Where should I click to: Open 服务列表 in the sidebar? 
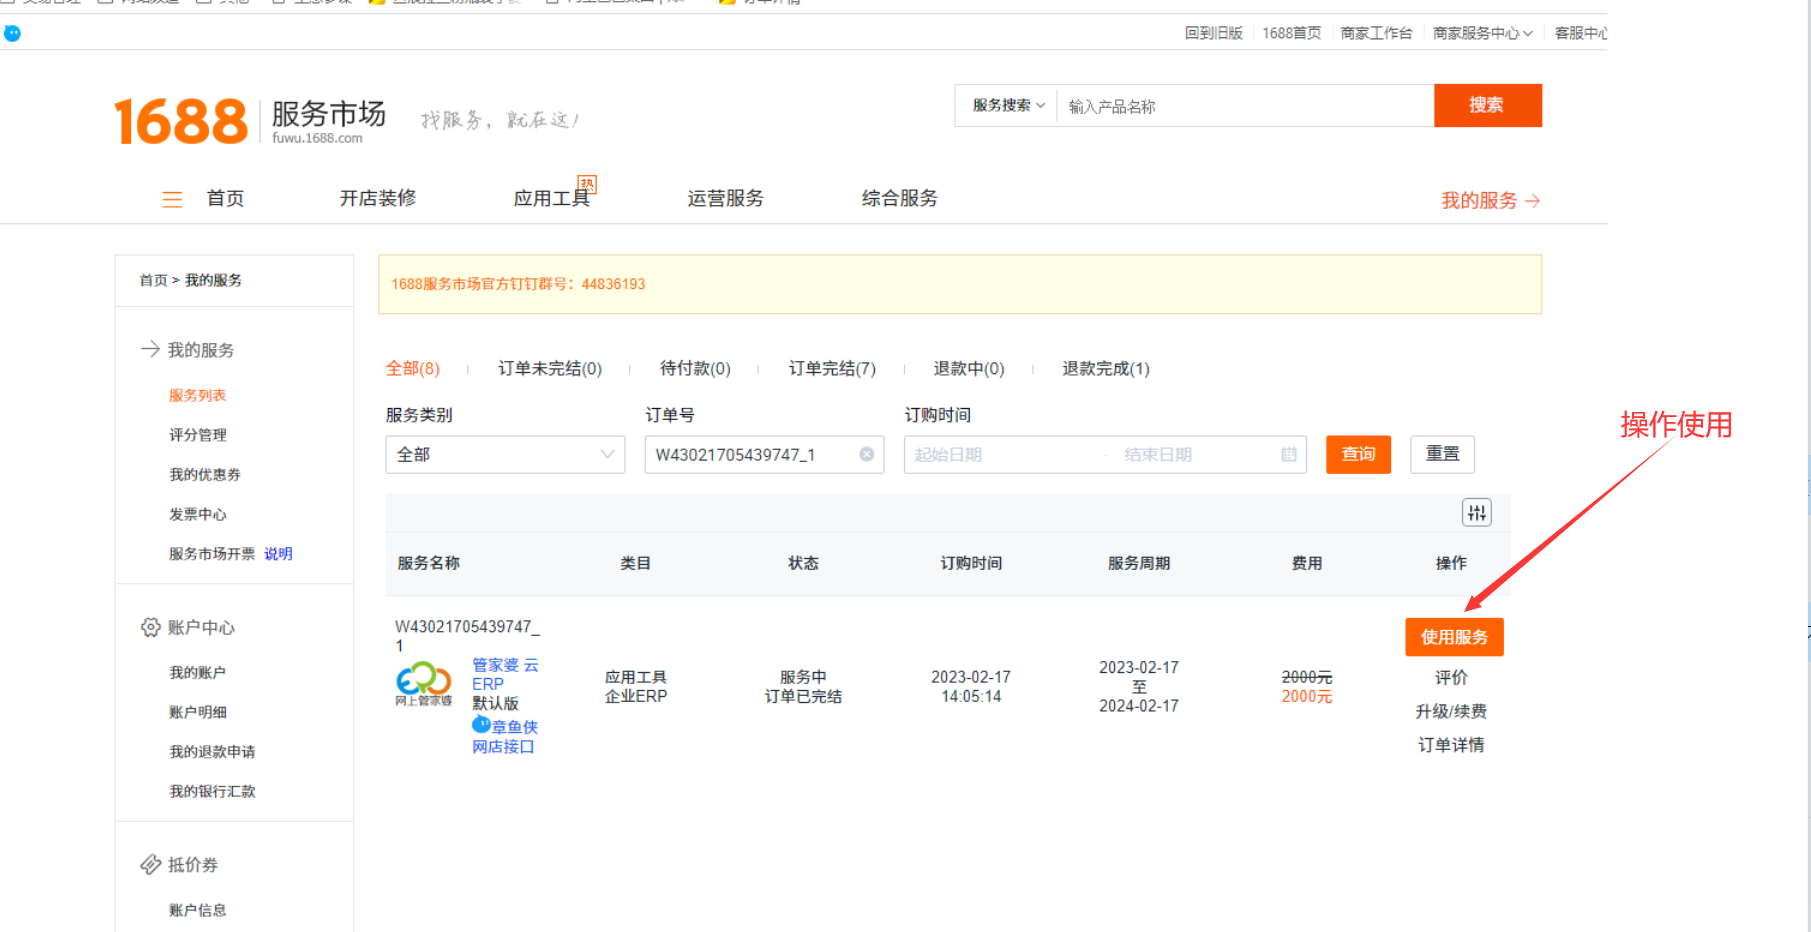coord(197,395)
